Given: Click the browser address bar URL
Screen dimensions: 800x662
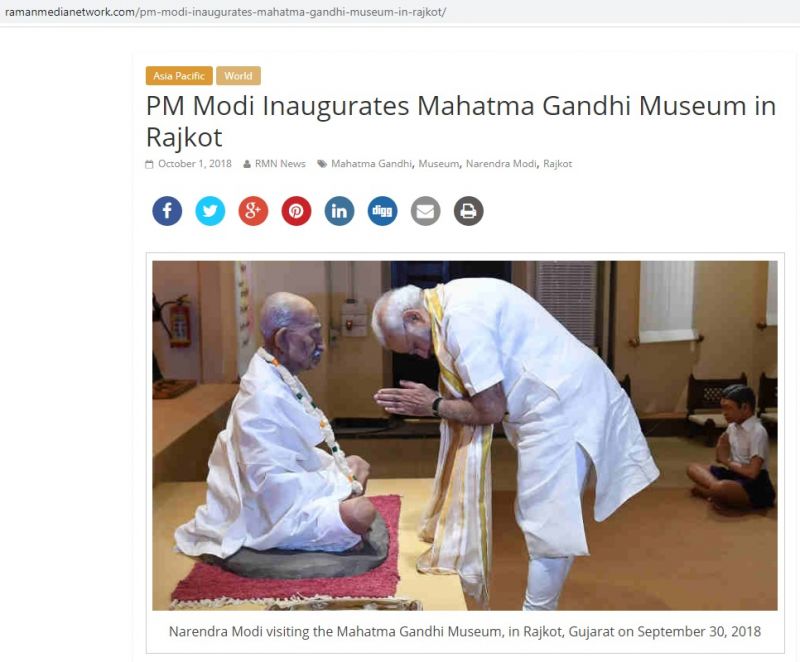Looking at the screenshot, I should click(x=225, y=12).
